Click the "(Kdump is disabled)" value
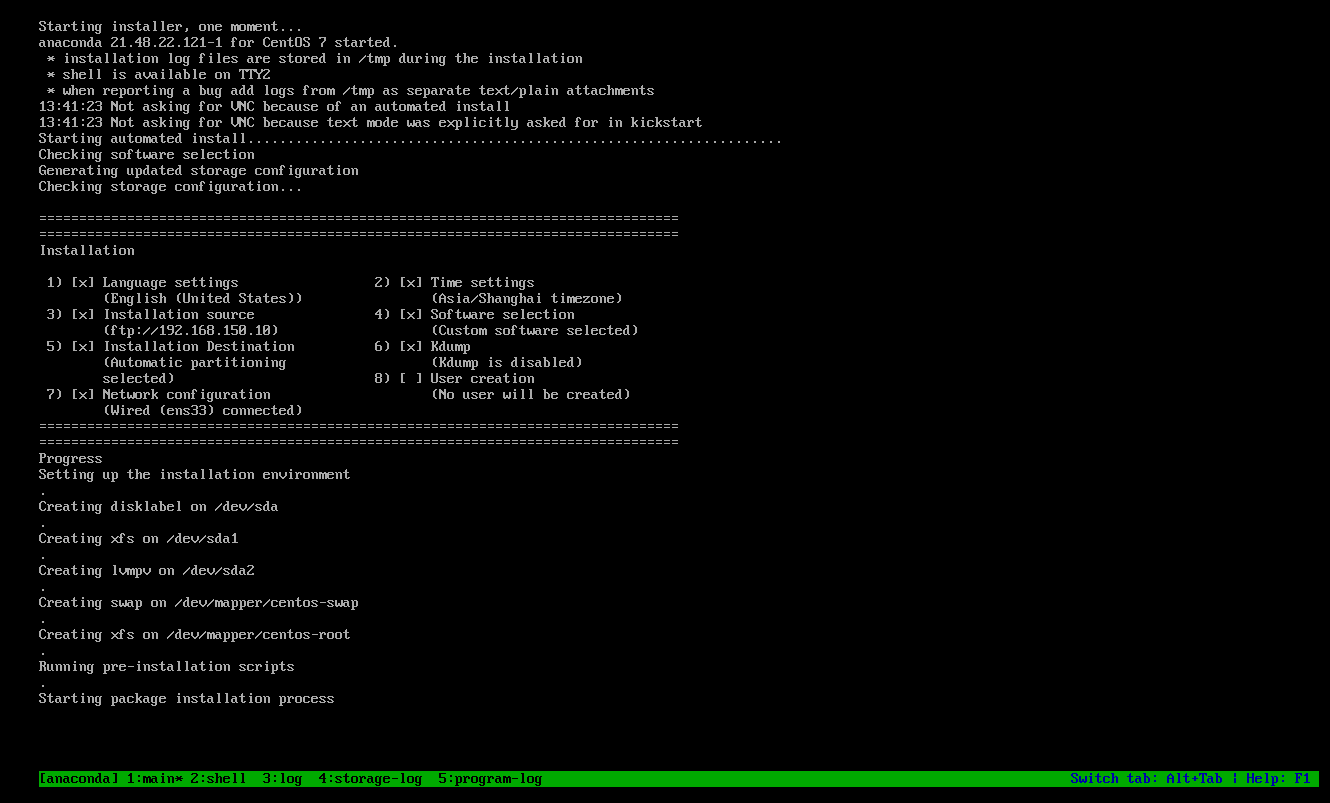Image resolution: width=1330 pixels, height=803 pixels. [x=507, y=363]
